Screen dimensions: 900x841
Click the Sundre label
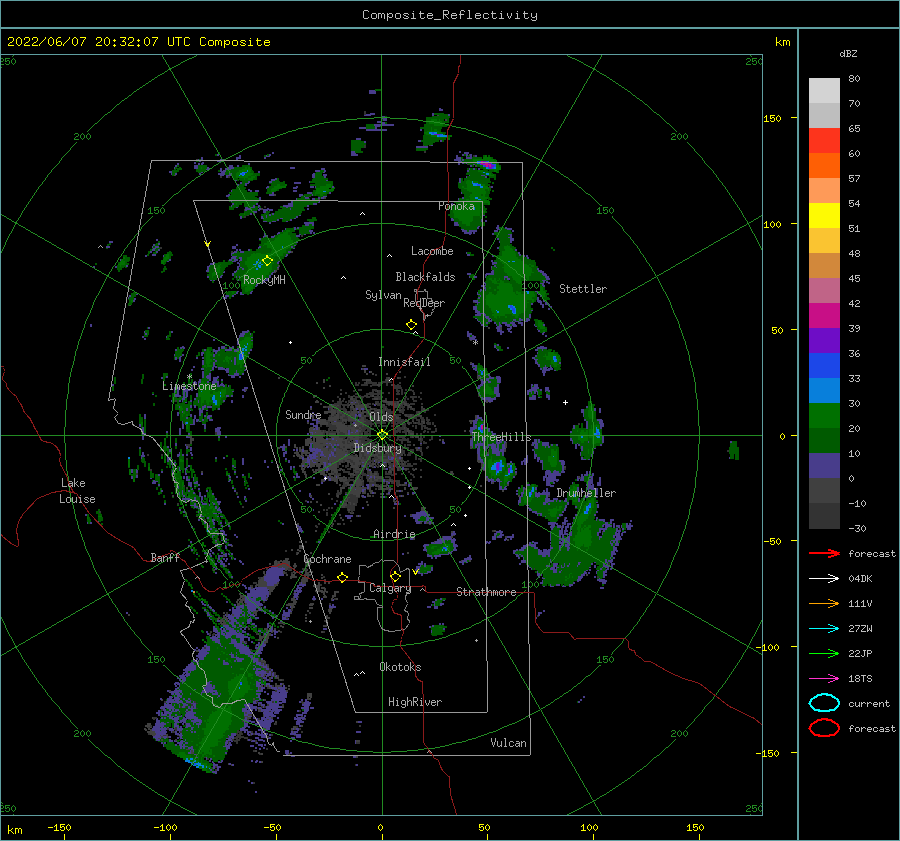click(303, 414)
